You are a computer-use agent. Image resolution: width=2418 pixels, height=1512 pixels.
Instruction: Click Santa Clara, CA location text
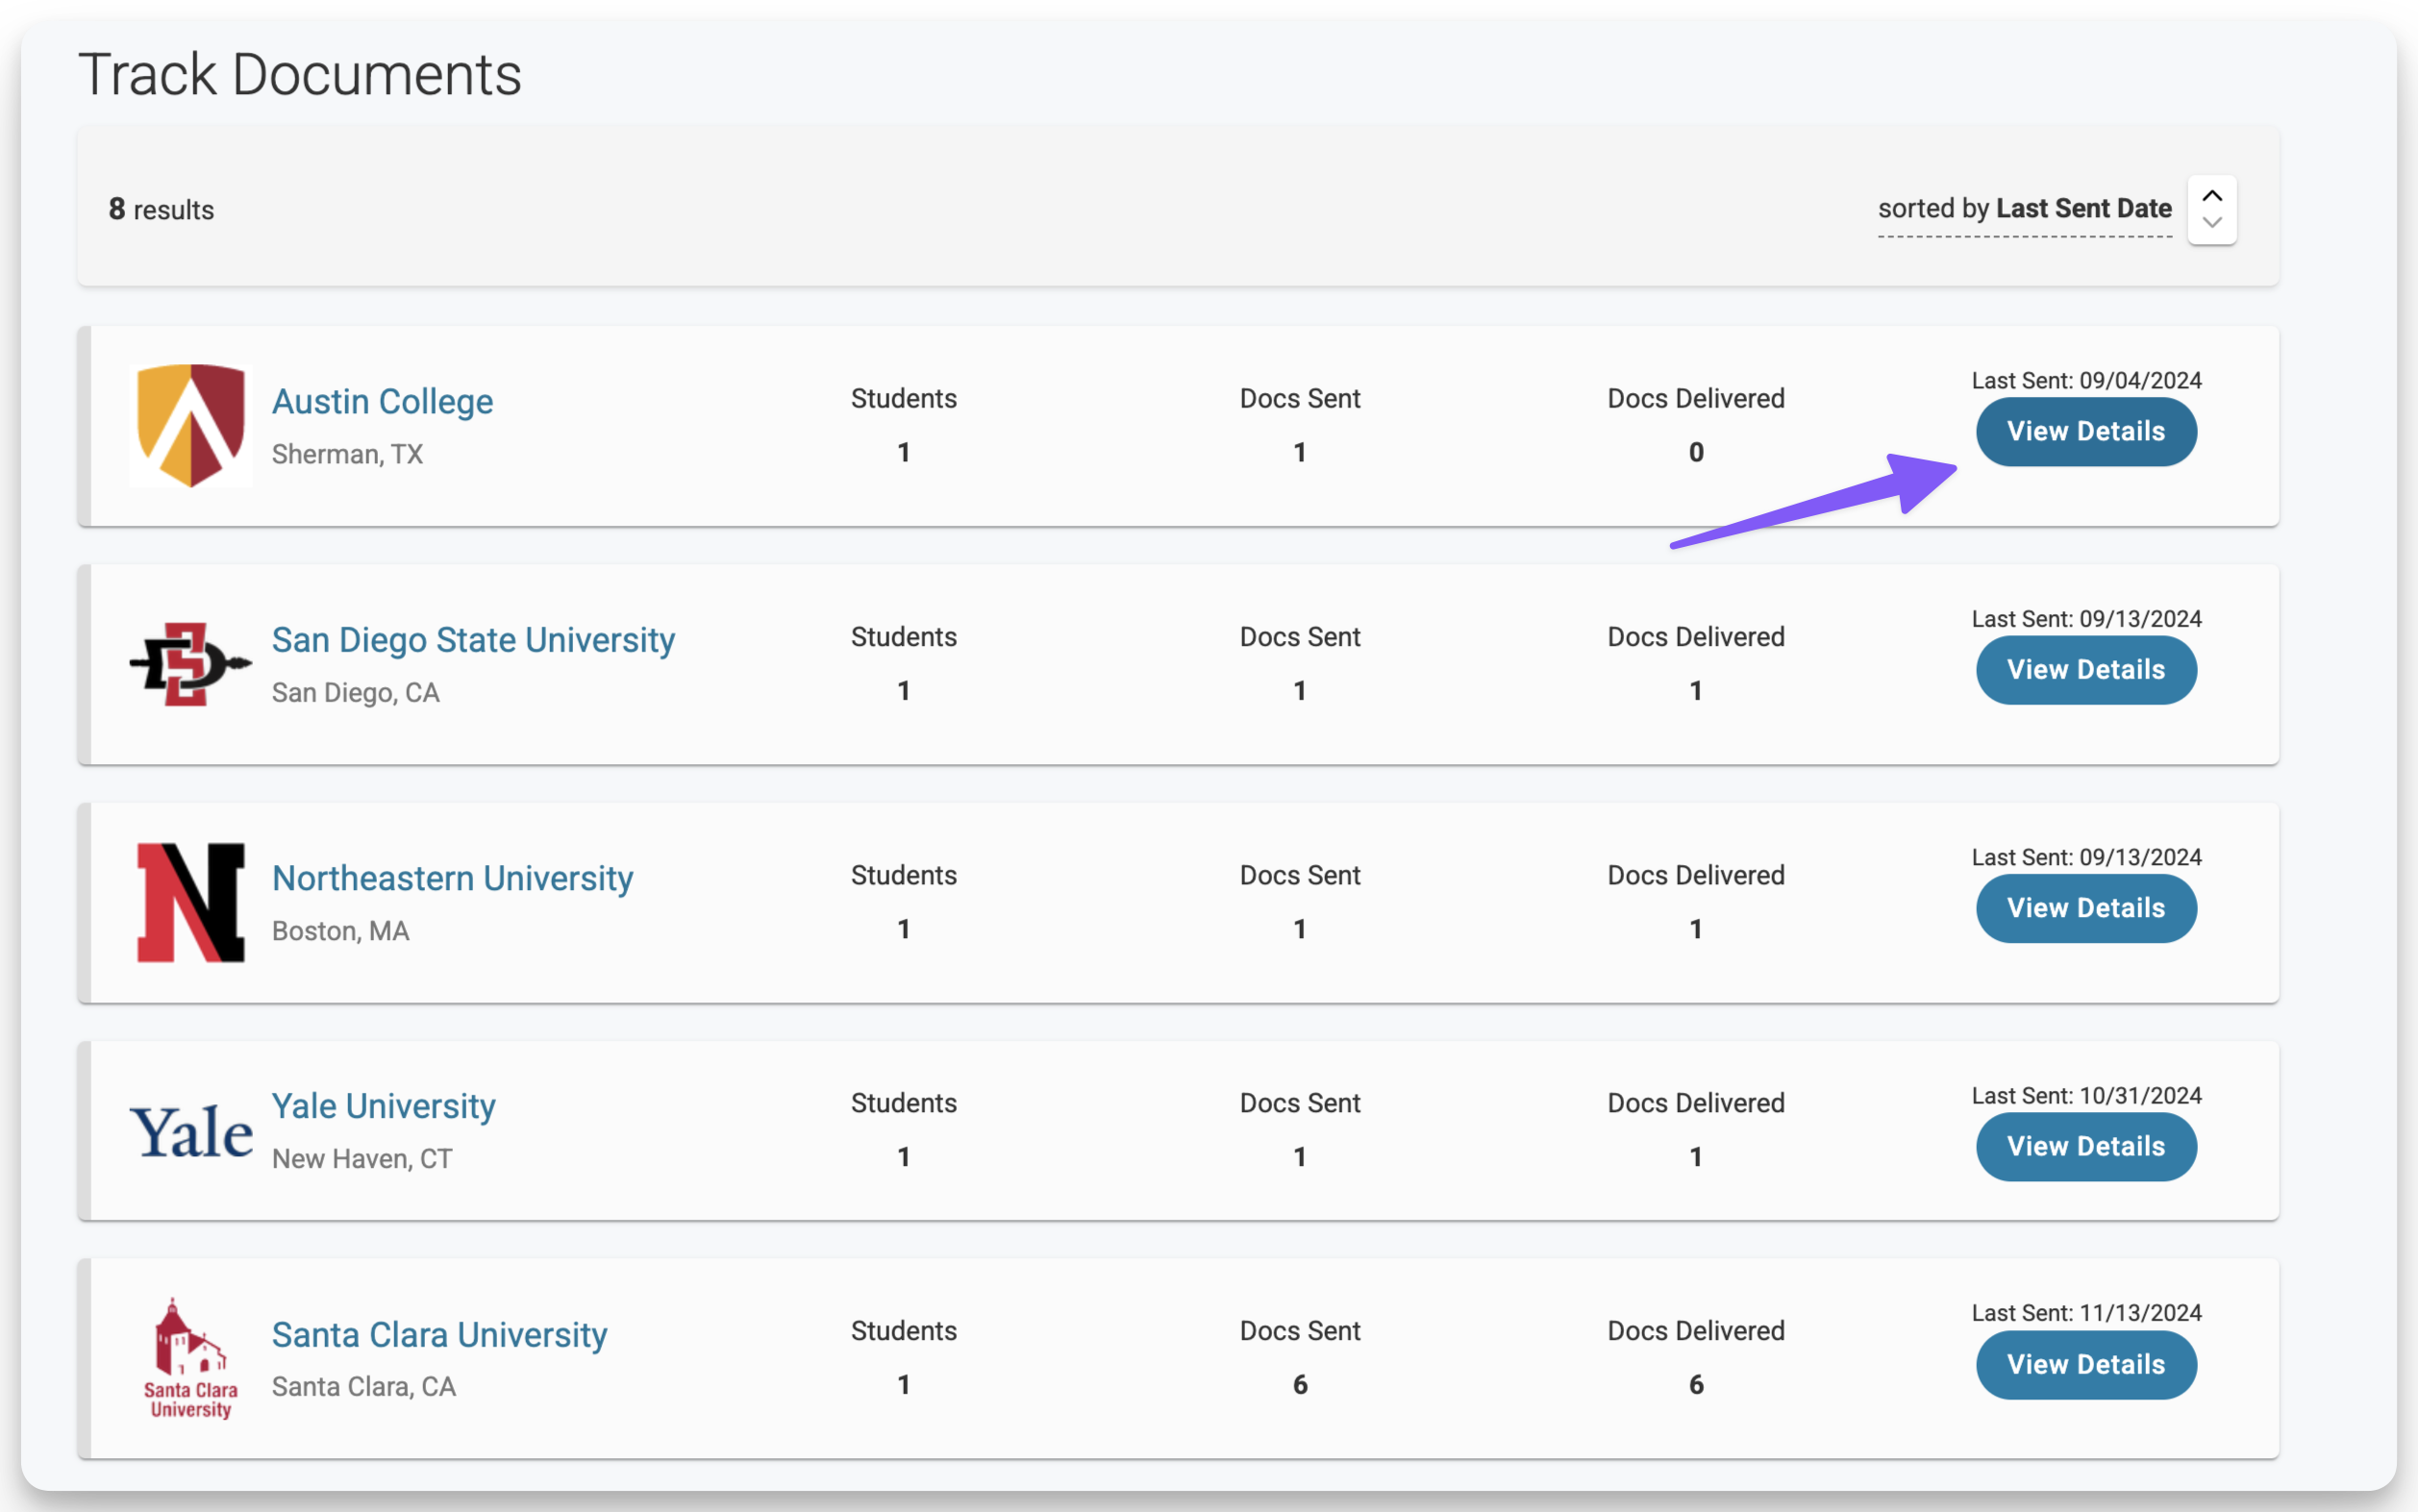[363, 1387]
